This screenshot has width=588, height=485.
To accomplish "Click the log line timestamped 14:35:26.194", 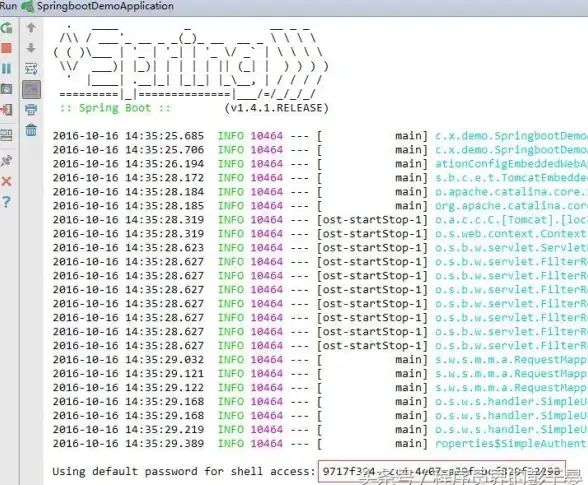I will coord(320,164).
